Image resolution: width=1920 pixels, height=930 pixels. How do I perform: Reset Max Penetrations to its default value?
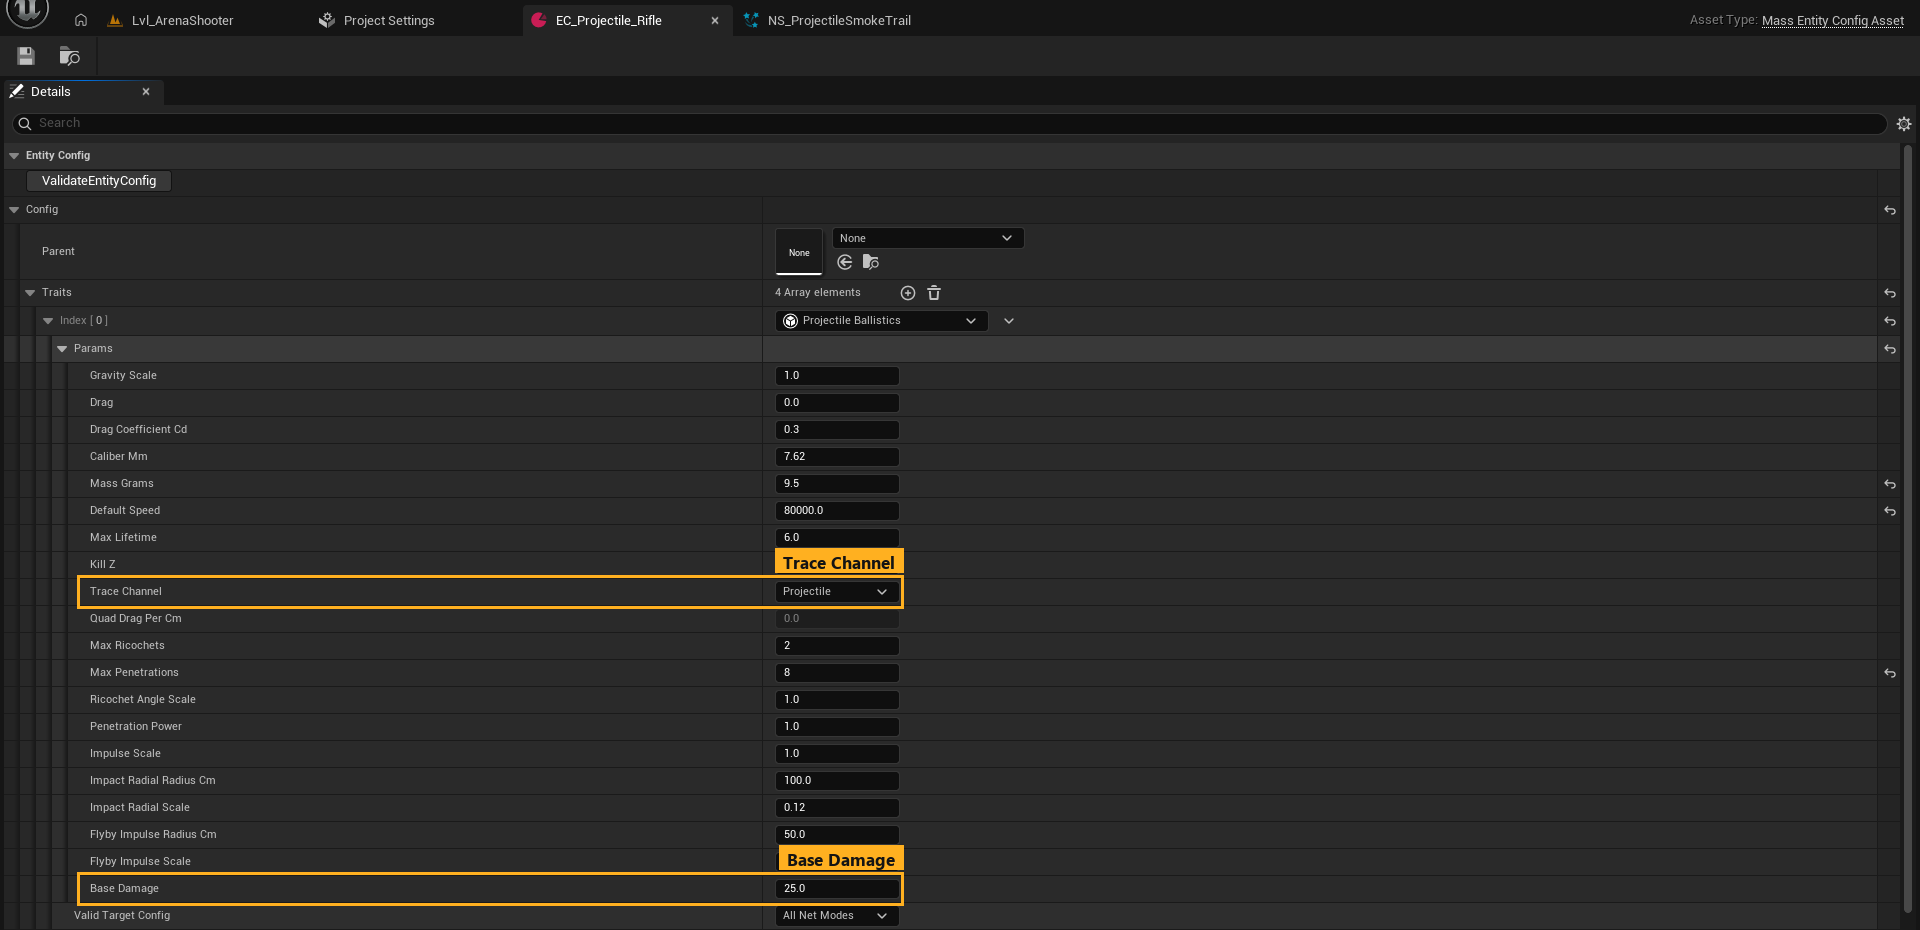tap(1890, 673)
